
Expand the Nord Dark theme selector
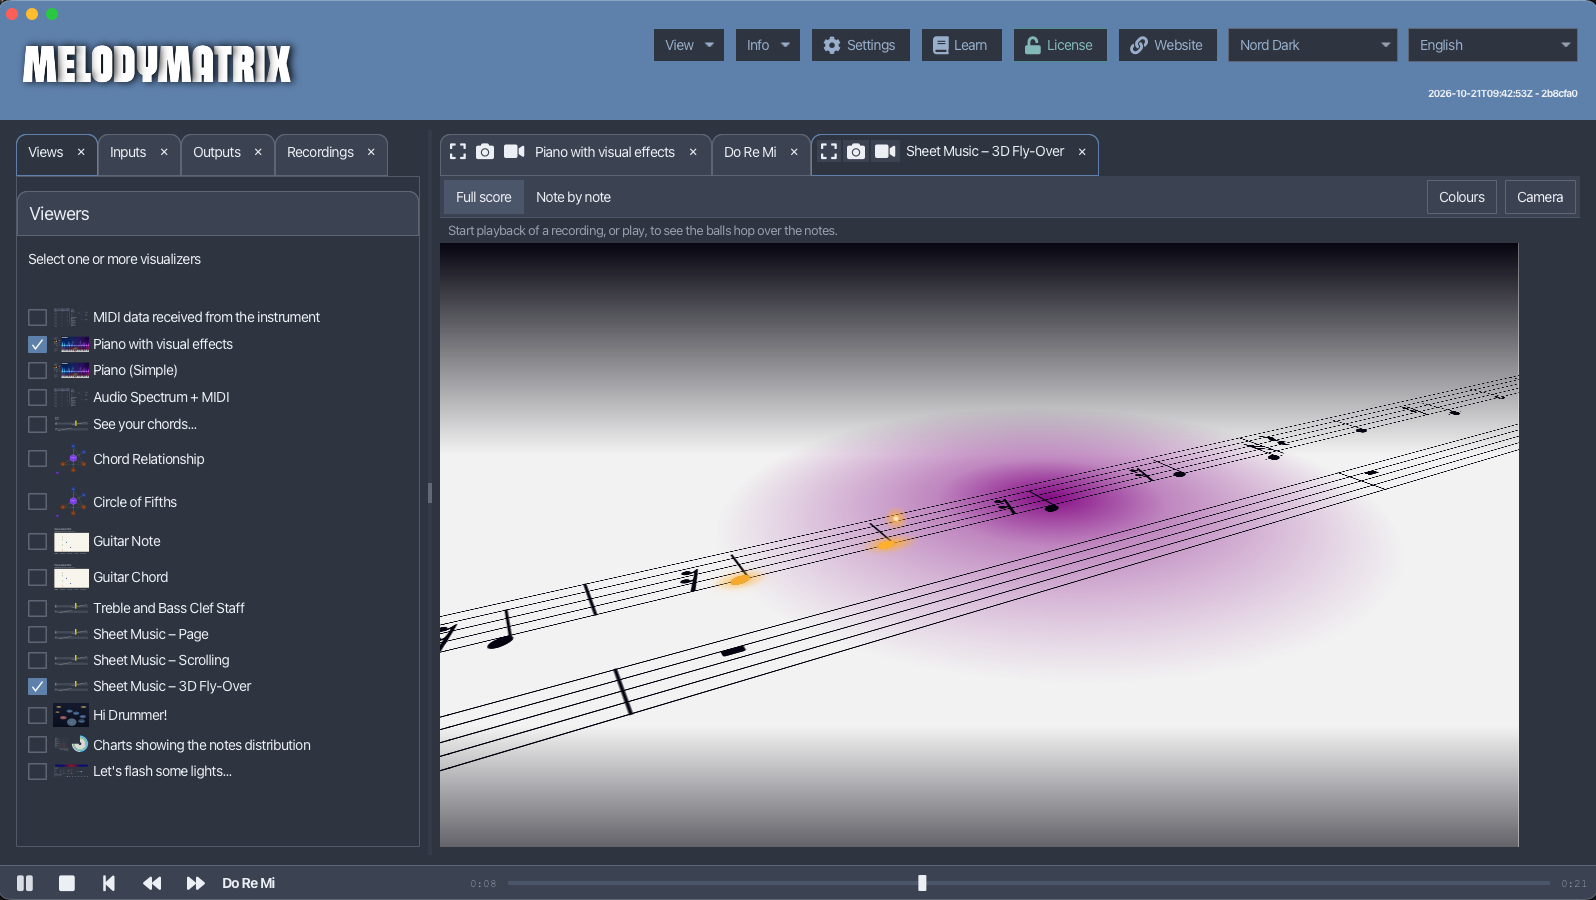(1312, 45)
